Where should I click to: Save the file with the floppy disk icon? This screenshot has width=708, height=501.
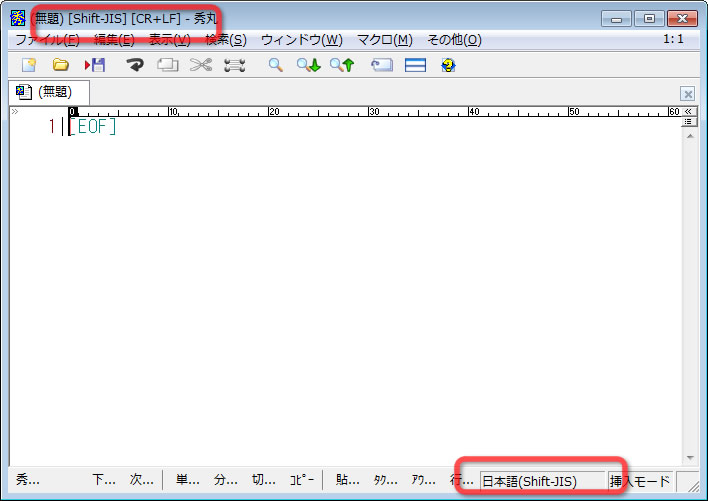(x=95, y=65)
